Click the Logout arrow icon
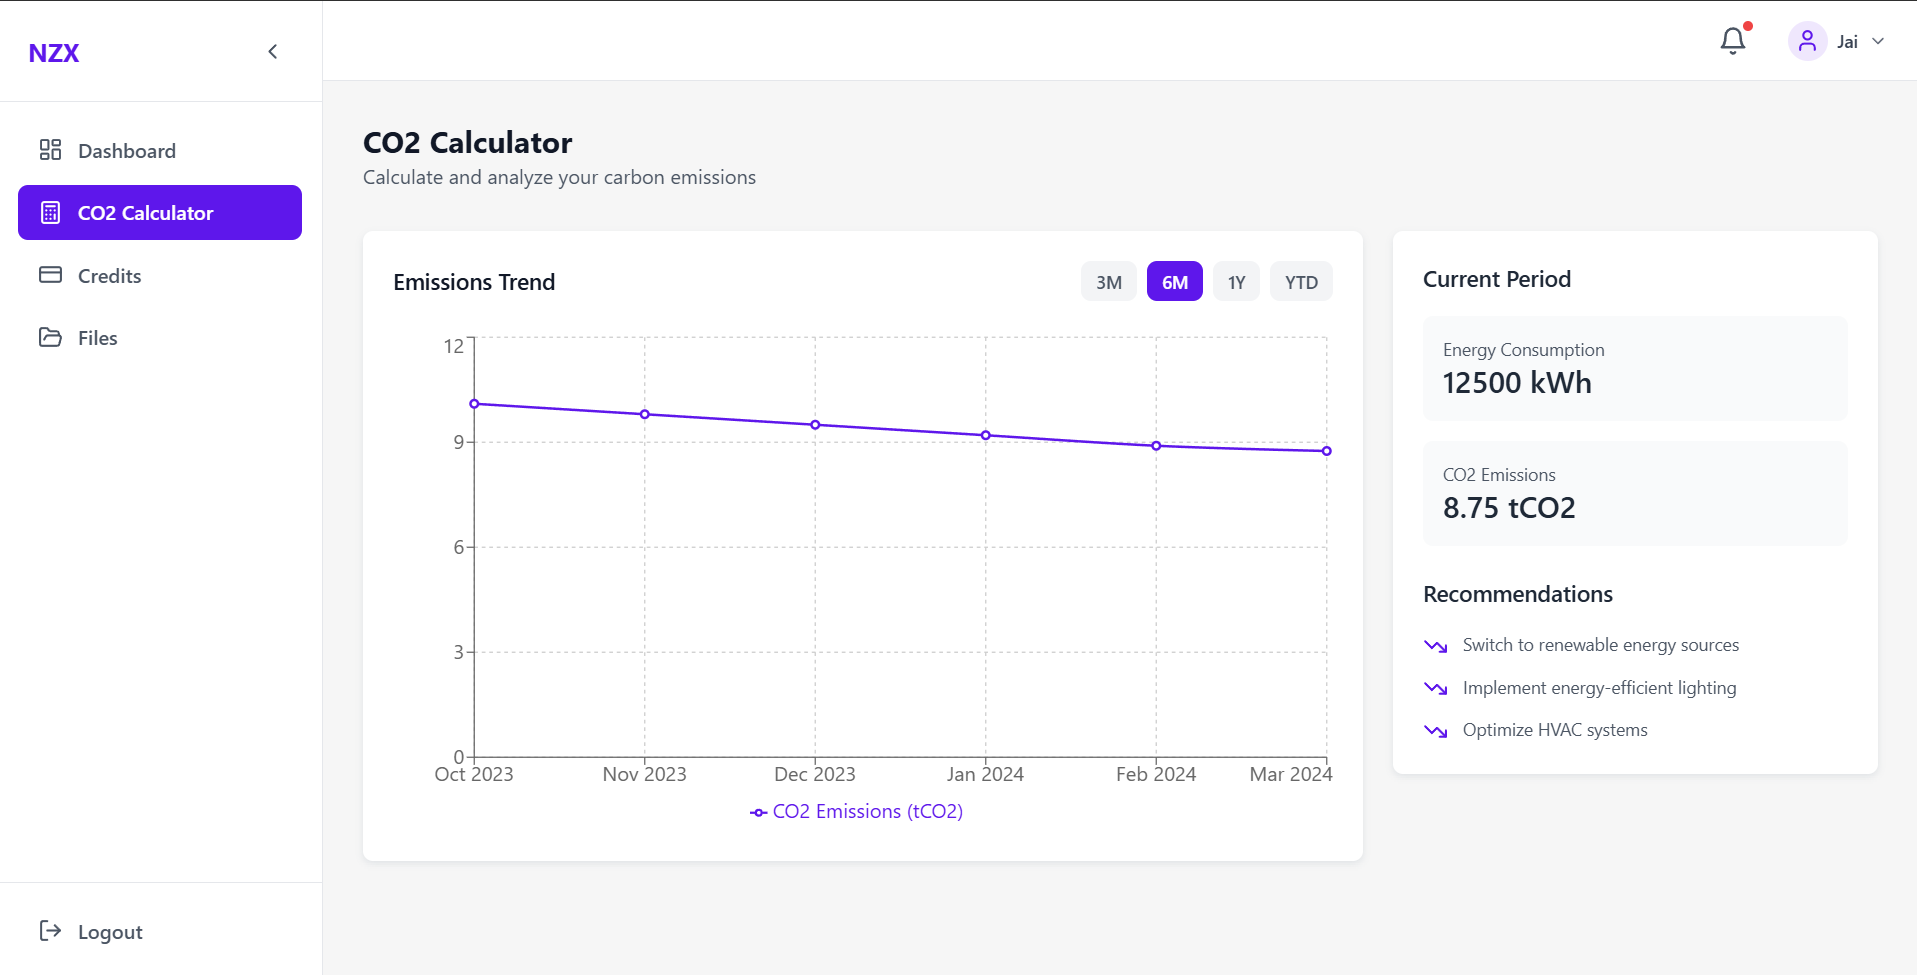 (x=50, y=931)
